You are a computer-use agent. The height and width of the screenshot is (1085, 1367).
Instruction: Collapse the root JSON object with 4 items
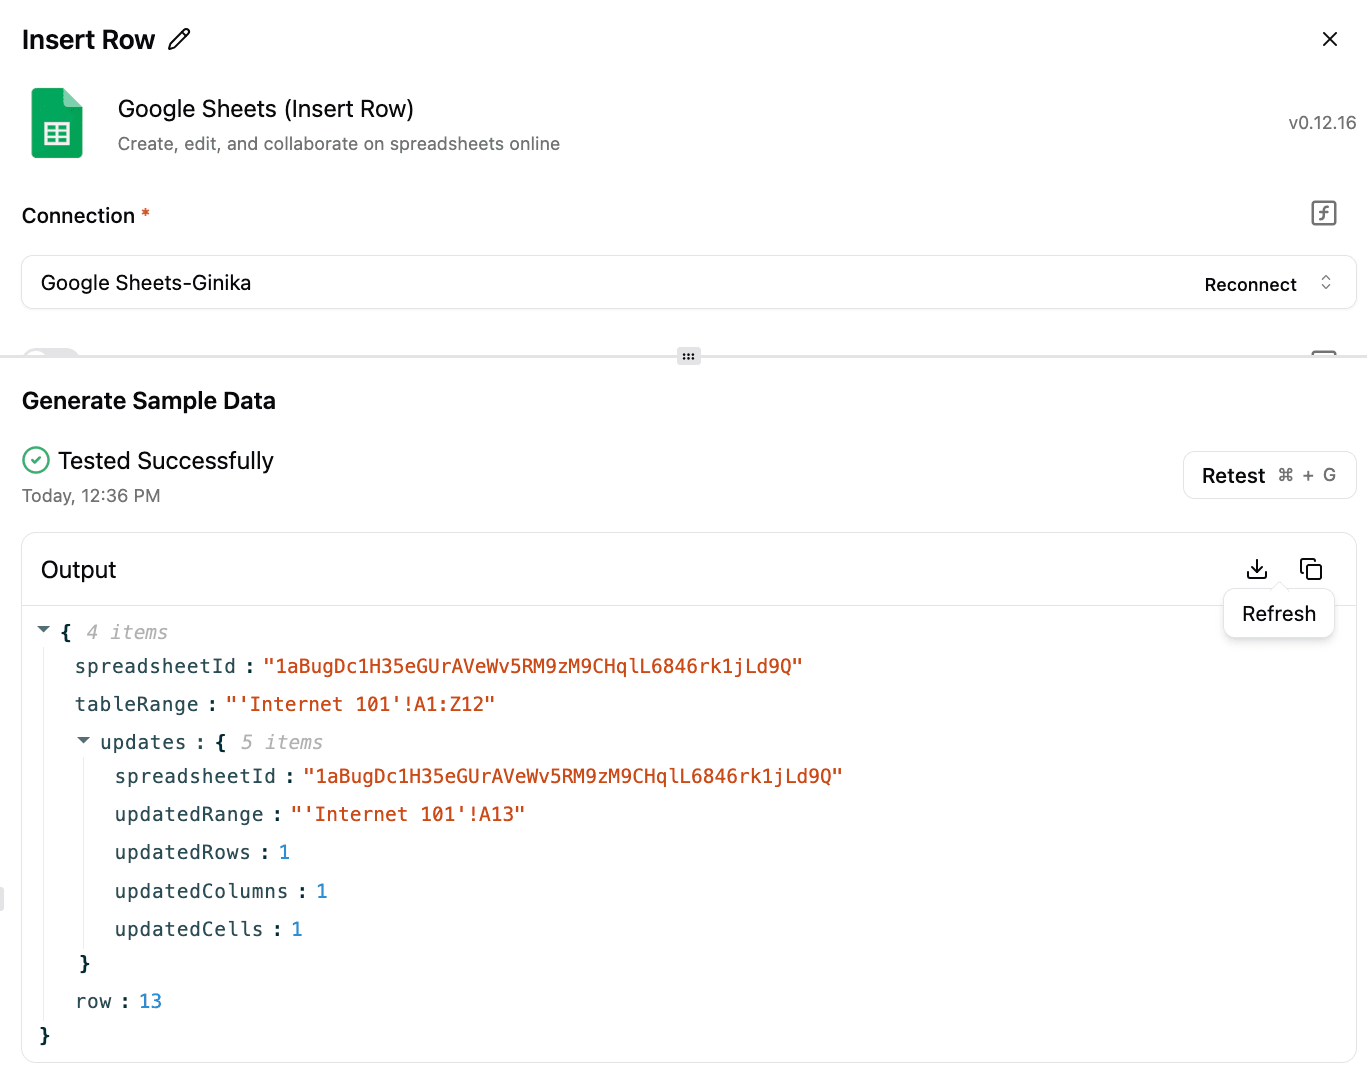44,630
